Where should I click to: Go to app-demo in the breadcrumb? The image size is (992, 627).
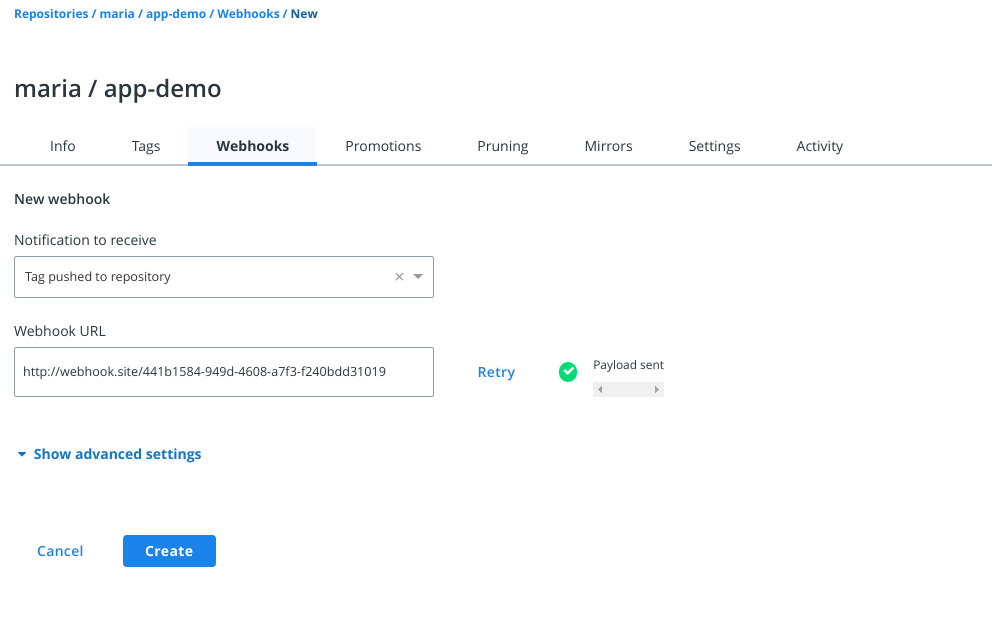[x=177, y=14]
